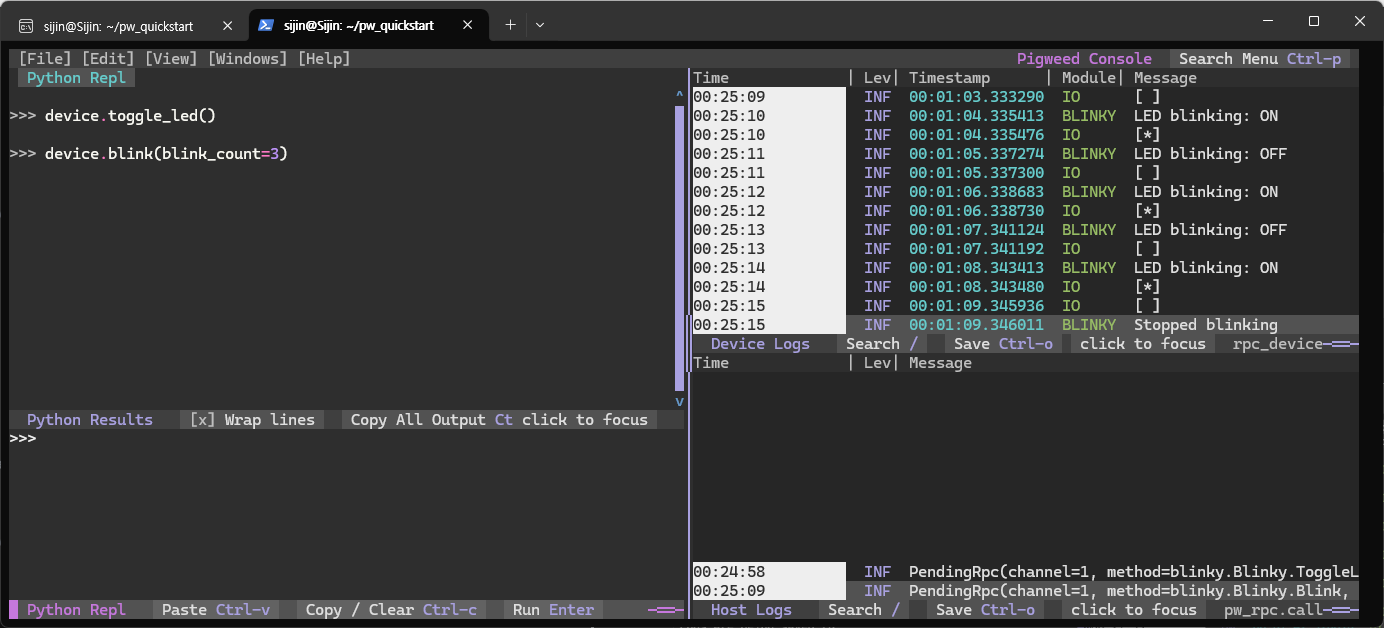Screen dimensions: 1384x628
Task: Open terminal profile dropdown arrow
Action: click(540, 25)
